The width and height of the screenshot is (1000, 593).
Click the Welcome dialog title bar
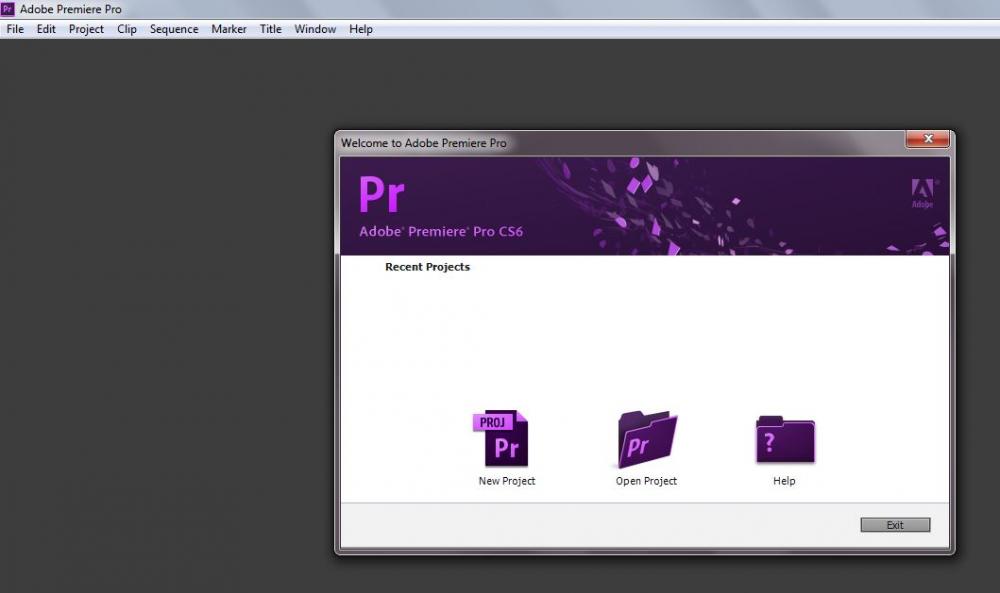point(600,143)
